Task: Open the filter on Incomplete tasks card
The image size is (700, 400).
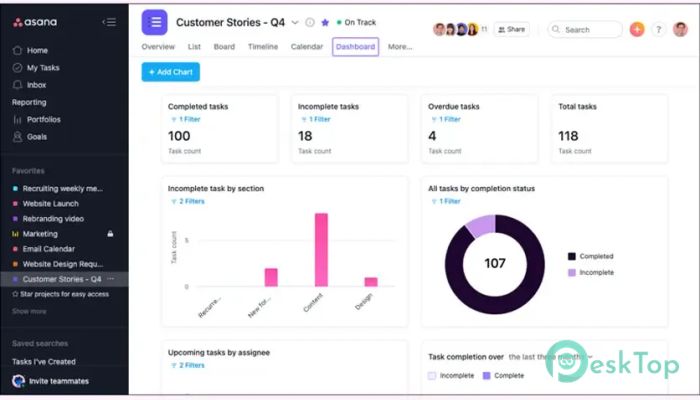Action: pos(316,119)
